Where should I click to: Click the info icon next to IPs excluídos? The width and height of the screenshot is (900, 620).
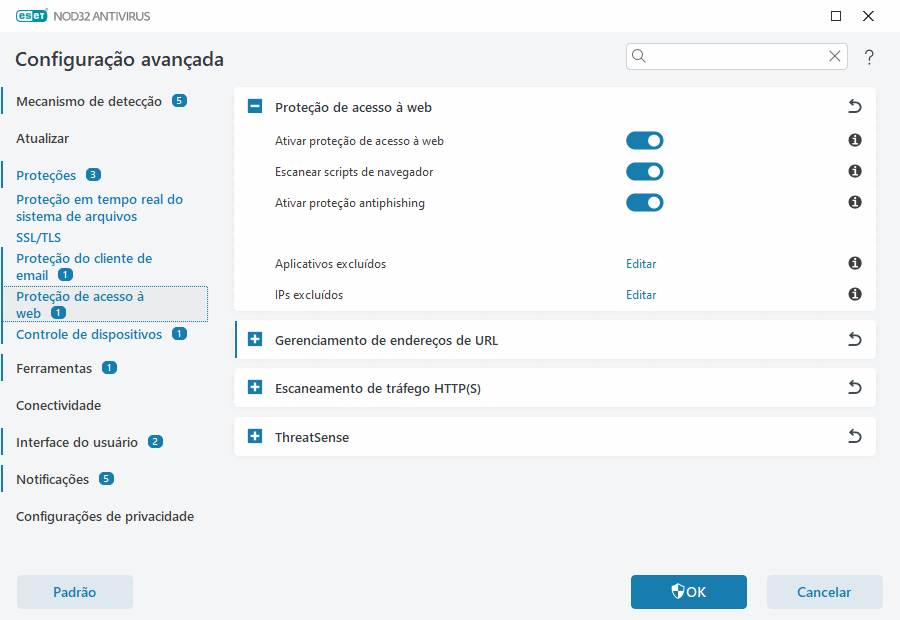coord(854,294)
